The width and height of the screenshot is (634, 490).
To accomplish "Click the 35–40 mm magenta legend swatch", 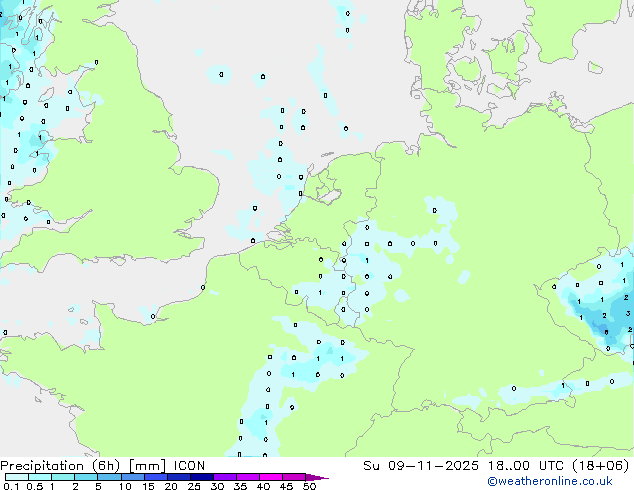I will [248, 477].
